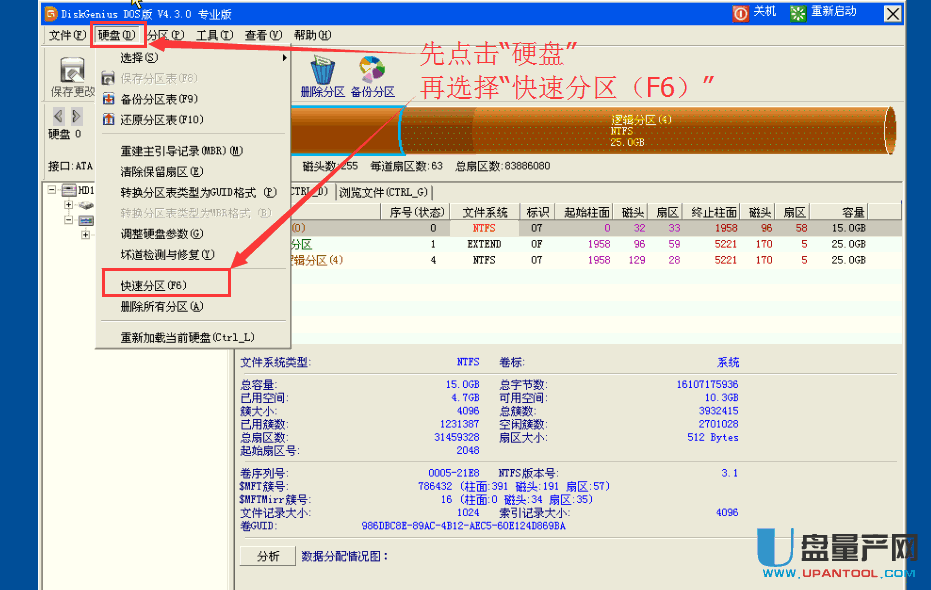931x590 pixels.
Task: Click the Delete Partition (删除分区) trash icon
Action: click(322, 71)
